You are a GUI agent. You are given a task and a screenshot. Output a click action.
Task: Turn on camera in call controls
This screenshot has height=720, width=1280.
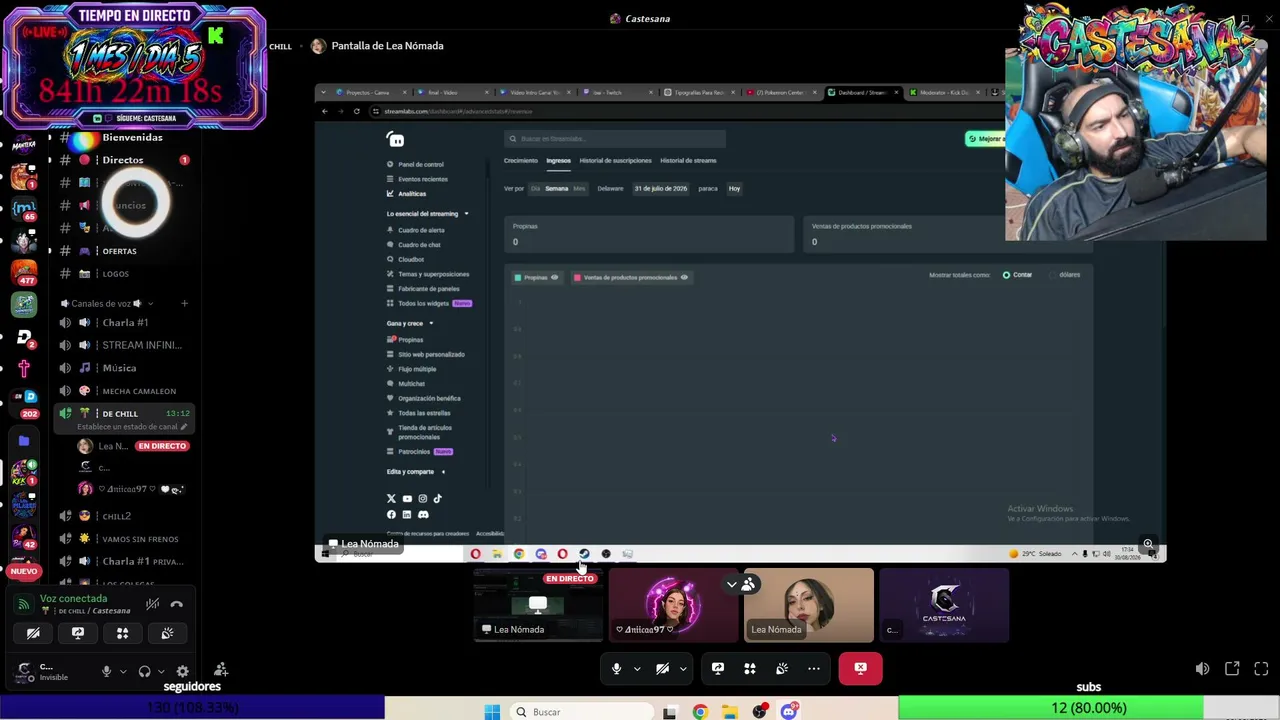click(x=662, y=669)
